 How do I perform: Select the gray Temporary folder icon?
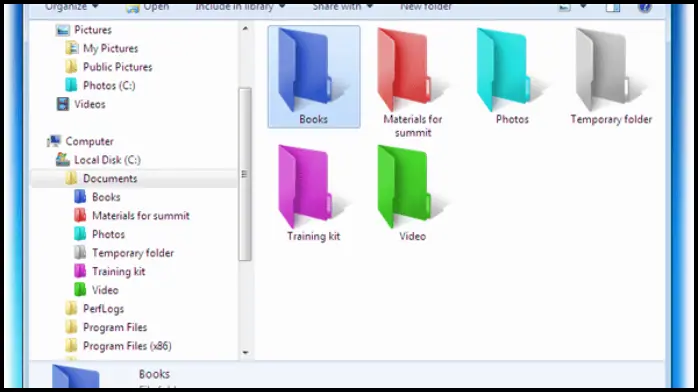(x=611, y=70)
